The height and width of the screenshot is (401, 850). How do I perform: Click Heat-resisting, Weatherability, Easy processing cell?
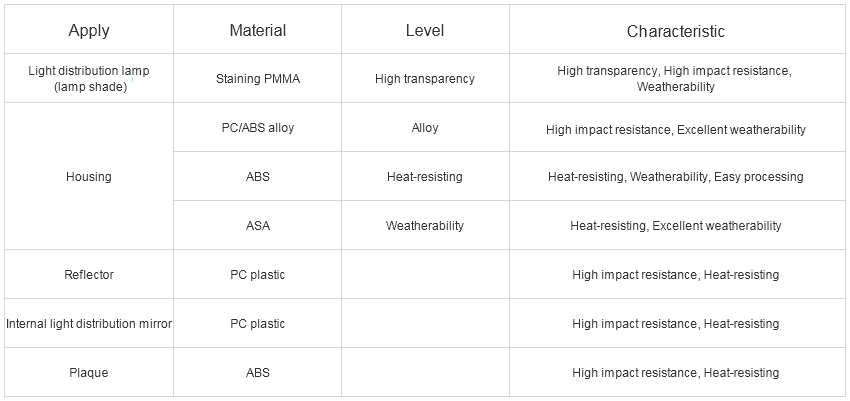675,177
